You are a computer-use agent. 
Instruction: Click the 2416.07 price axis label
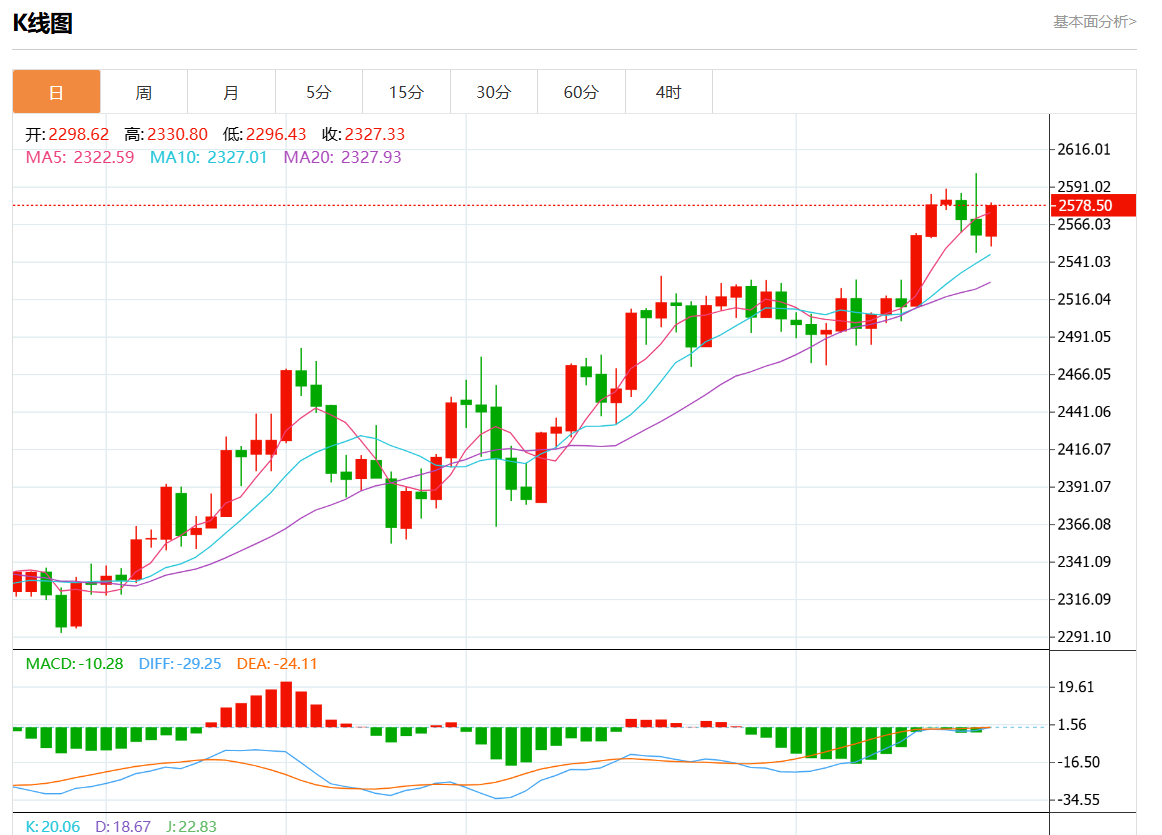pyautogui.click(x=1083, y=449)
